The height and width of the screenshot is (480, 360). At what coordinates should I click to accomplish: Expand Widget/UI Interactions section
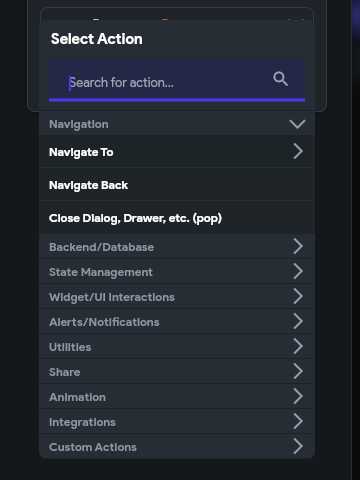177,297
